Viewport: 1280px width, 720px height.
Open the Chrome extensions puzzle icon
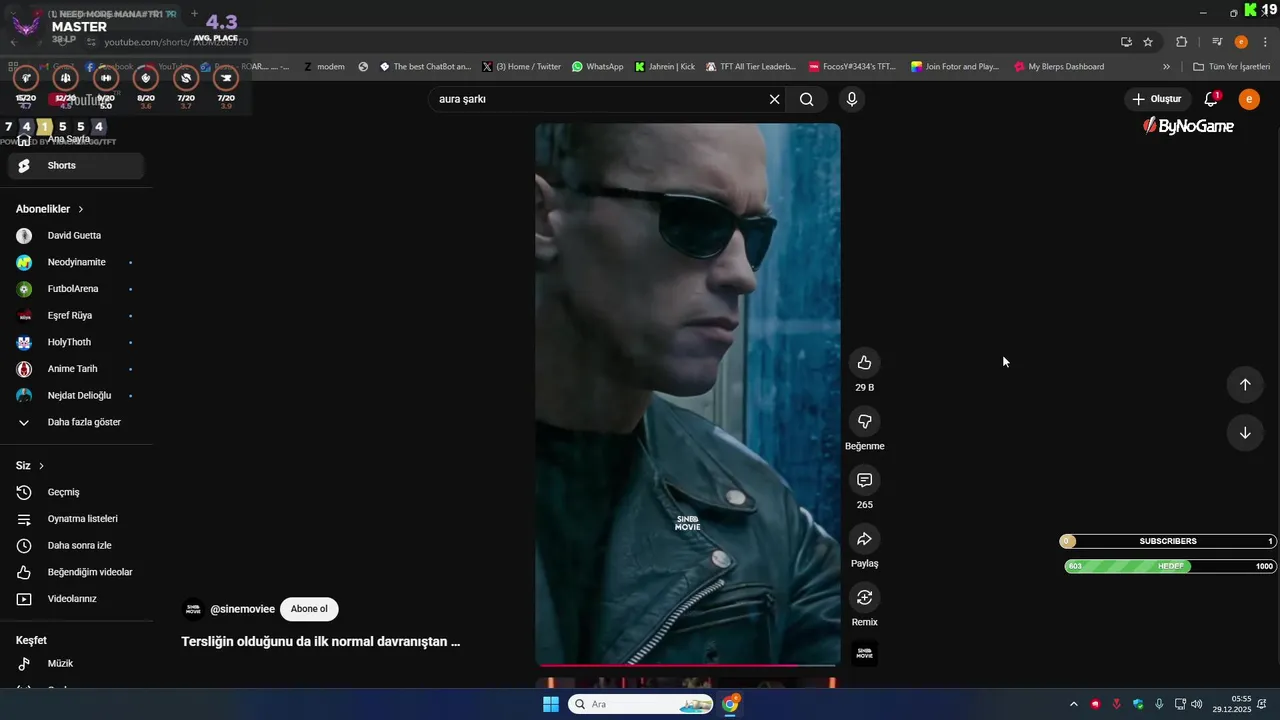click(1182, 42)
